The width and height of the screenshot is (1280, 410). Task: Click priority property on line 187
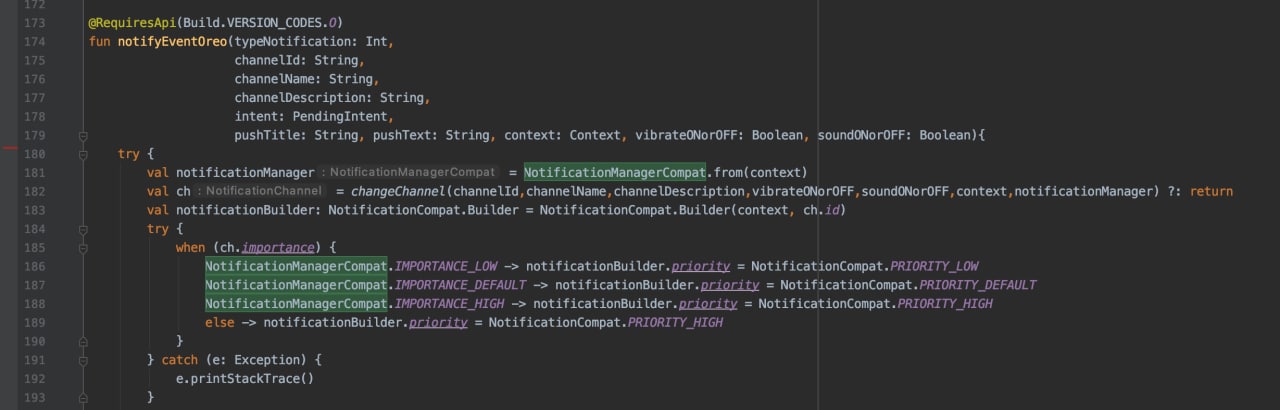pos(729,285)
